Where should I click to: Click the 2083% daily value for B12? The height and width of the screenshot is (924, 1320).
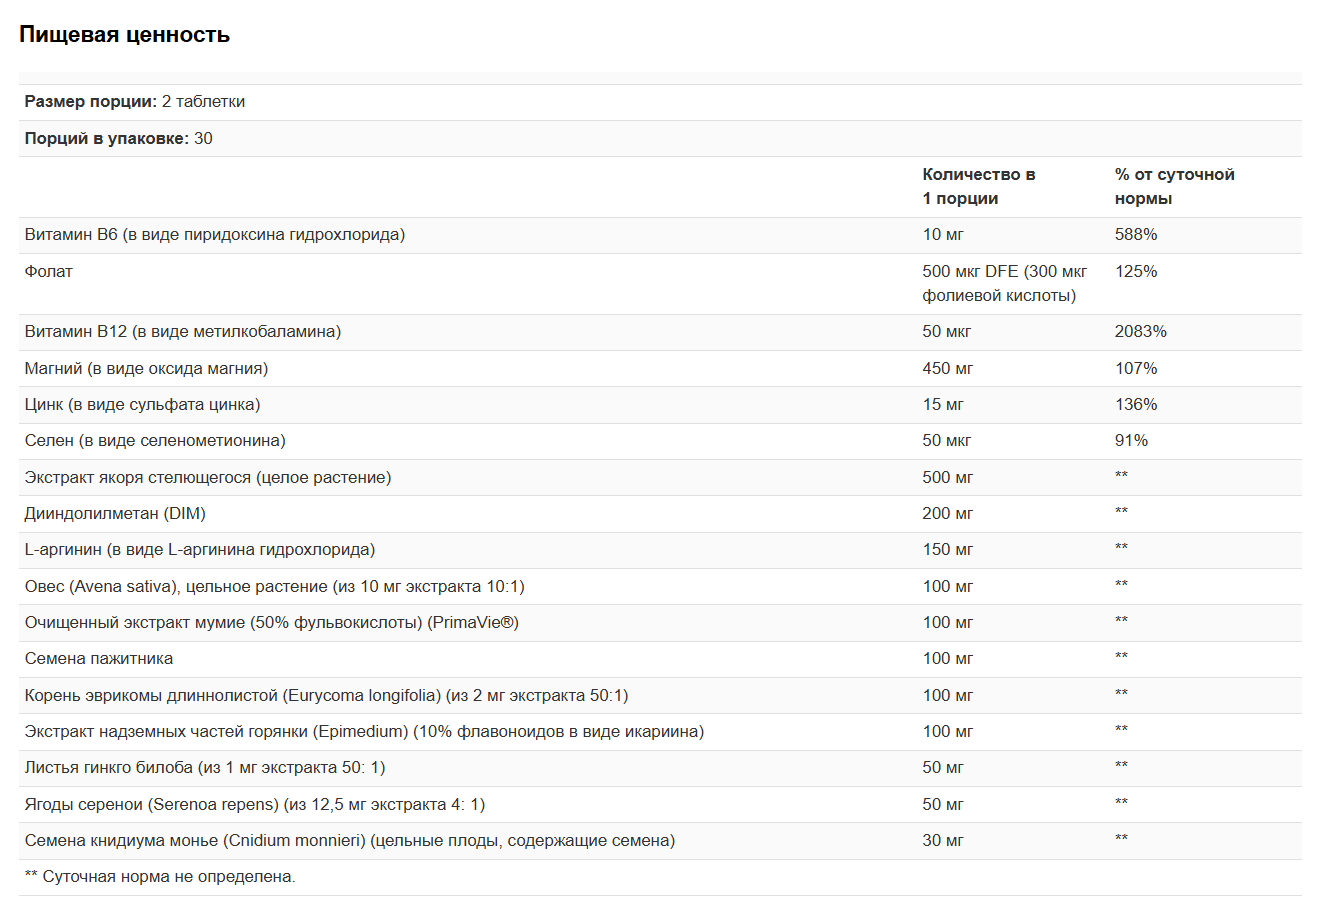tap(1140, 331)
